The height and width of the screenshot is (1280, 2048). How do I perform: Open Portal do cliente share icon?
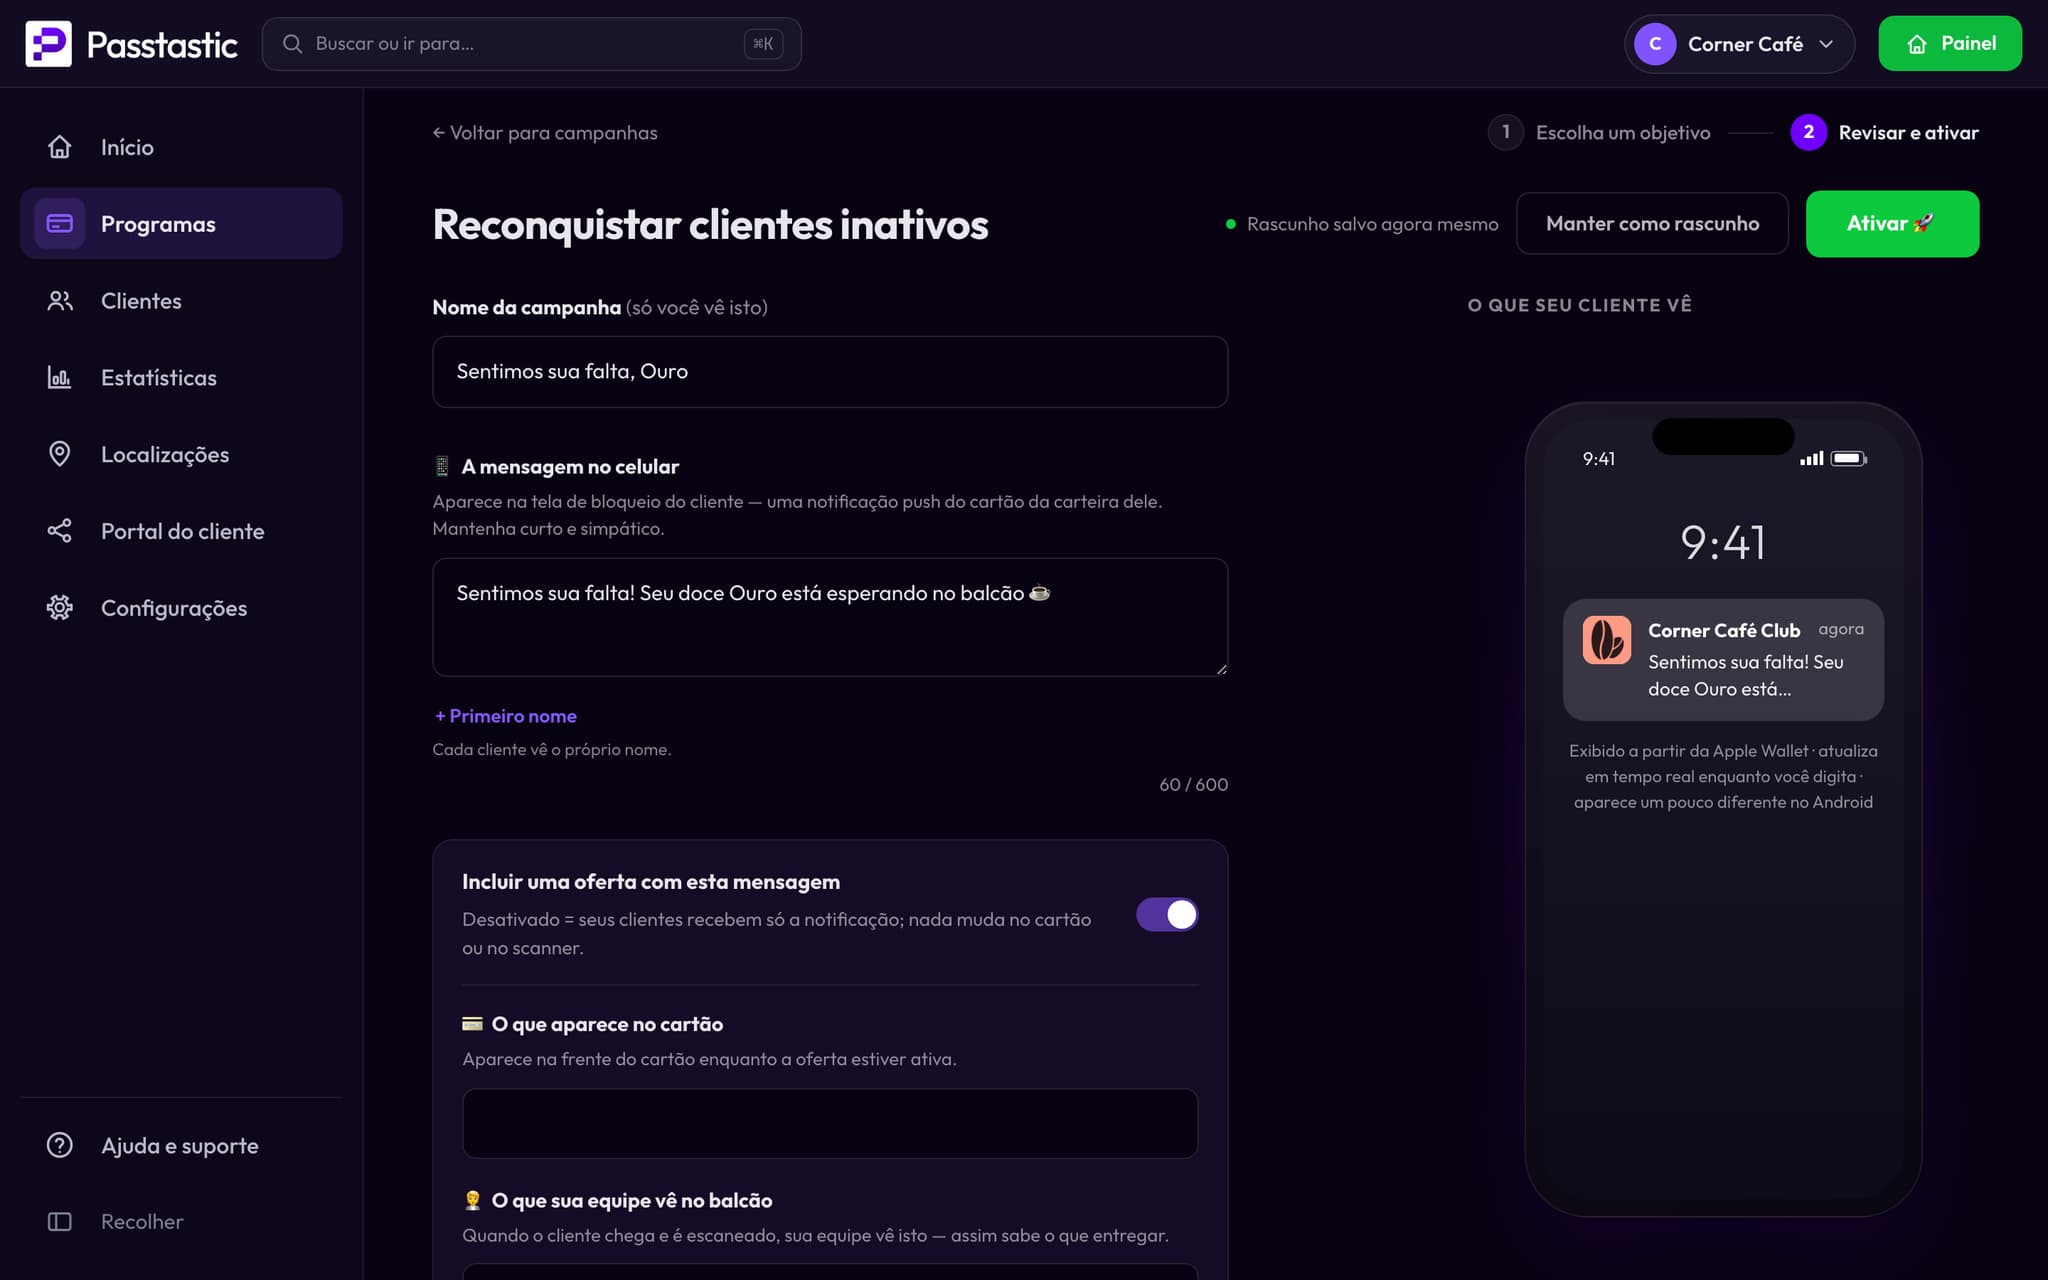point(60,531)
